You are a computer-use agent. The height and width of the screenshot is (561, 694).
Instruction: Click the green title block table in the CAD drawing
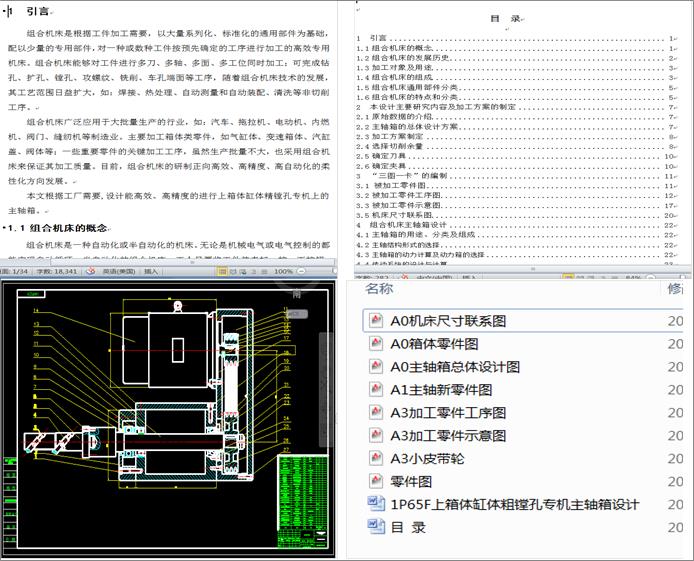303,501
